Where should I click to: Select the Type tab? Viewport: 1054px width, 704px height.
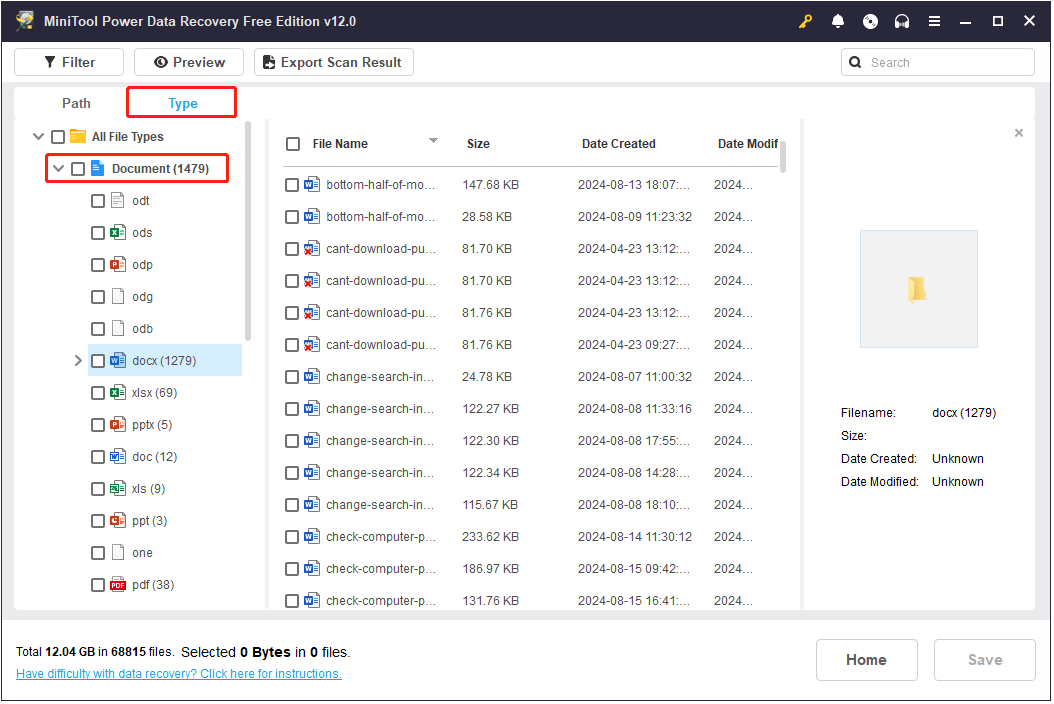tap(182, 103)
